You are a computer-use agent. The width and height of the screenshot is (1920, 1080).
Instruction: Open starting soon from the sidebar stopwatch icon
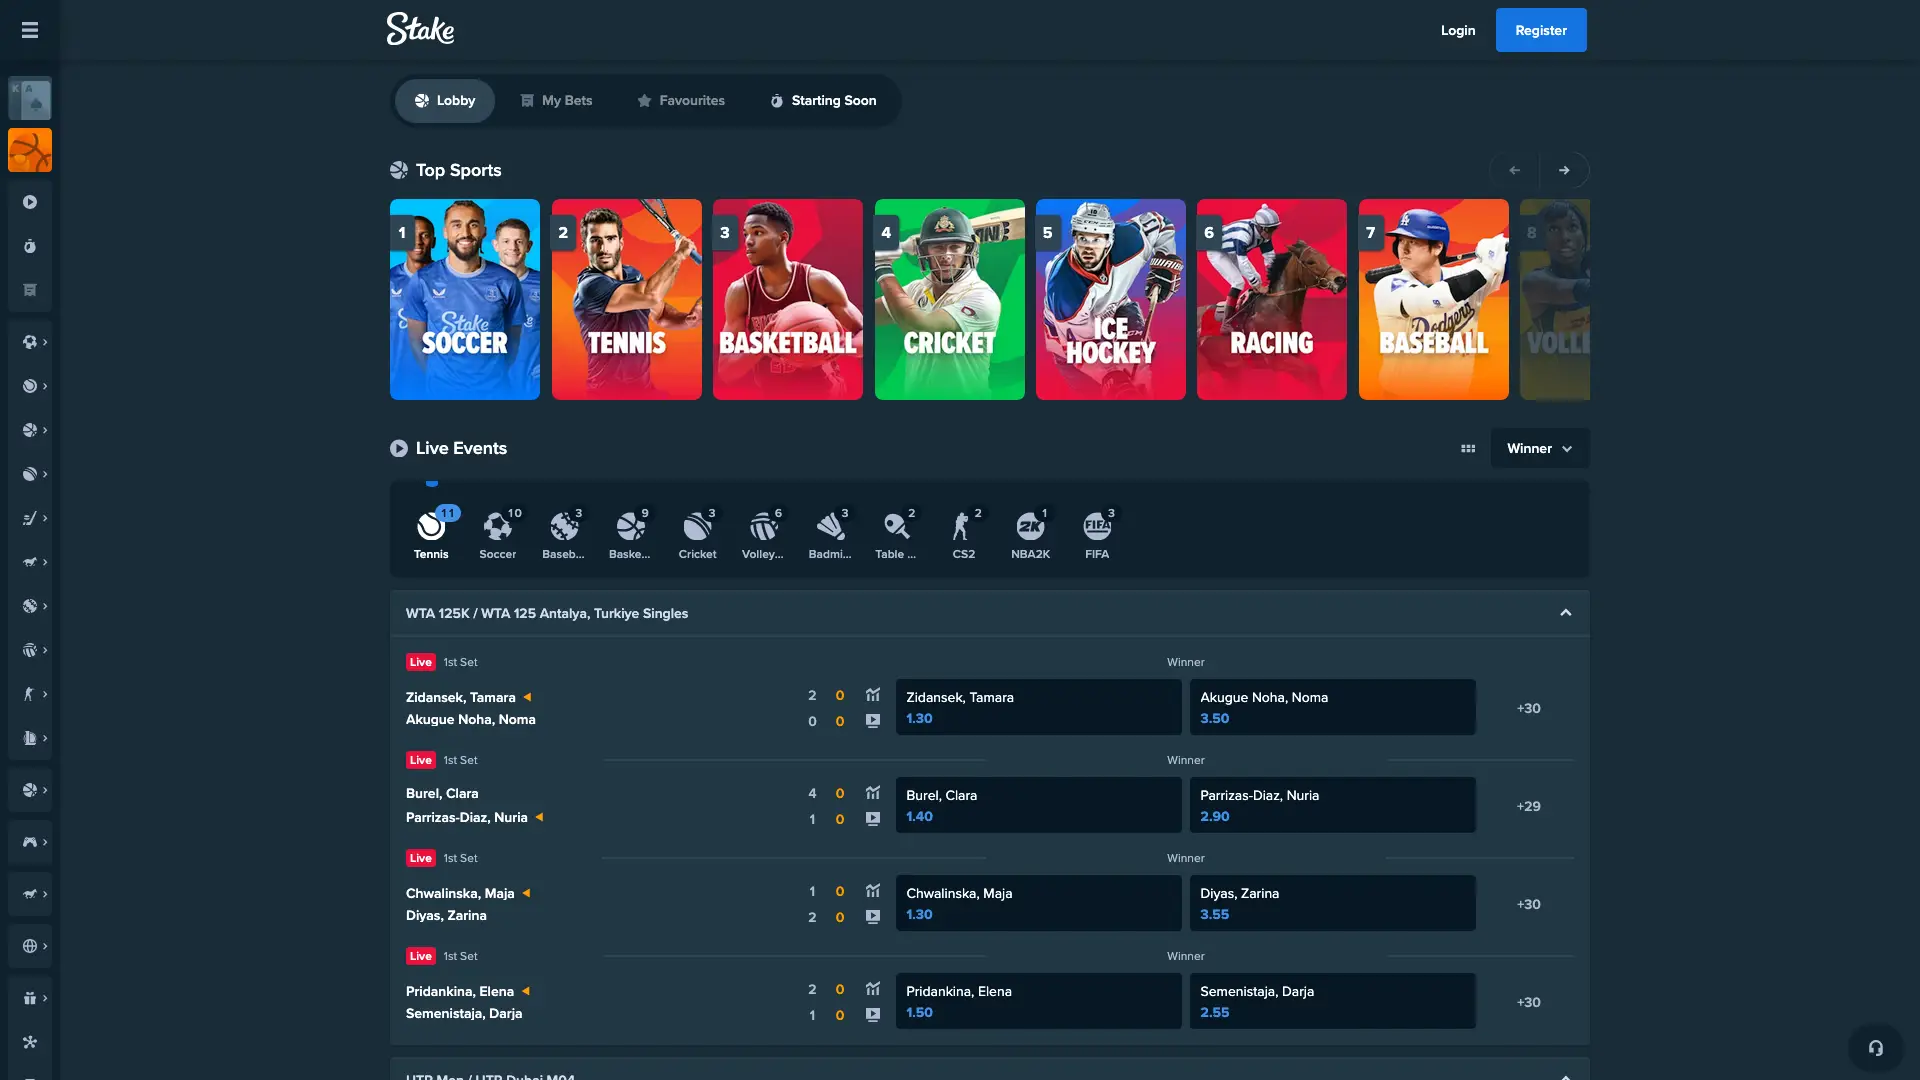tap(30, 246)
